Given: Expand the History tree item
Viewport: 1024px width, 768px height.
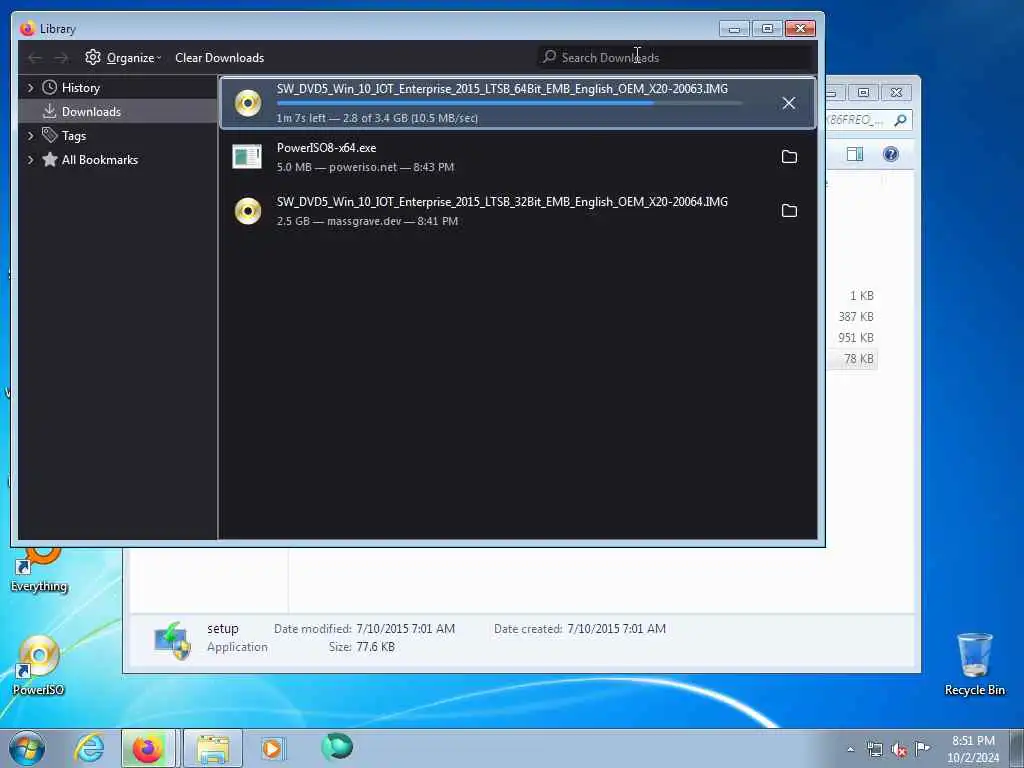Looking at the screenshot, I should point(30,88).
